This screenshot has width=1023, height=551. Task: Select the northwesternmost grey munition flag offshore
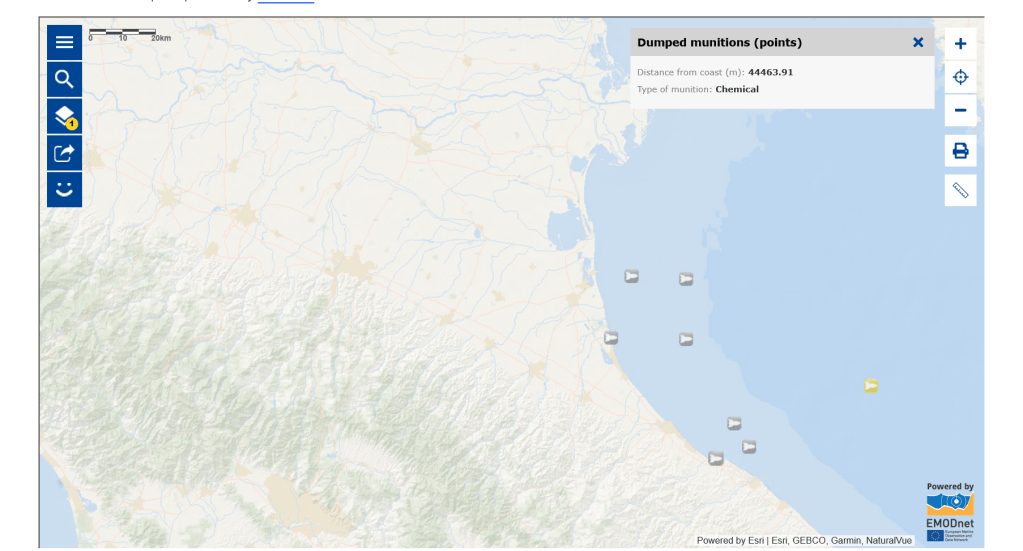click(632, 276)
